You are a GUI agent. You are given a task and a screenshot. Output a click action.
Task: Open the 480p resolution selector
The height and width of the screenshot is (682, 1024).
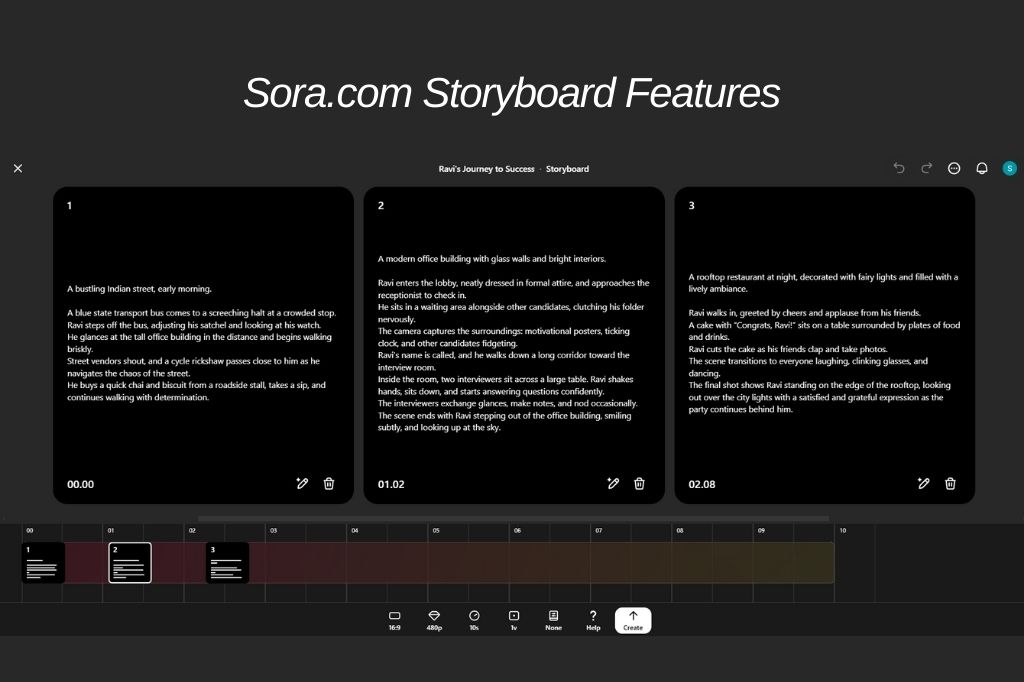coord(434,621)
